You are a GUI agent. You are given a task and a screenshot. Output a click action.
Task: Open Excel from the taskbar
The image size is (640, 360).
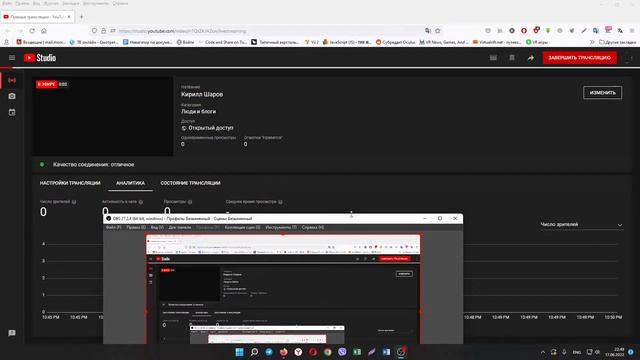click(x=357, y=352)
